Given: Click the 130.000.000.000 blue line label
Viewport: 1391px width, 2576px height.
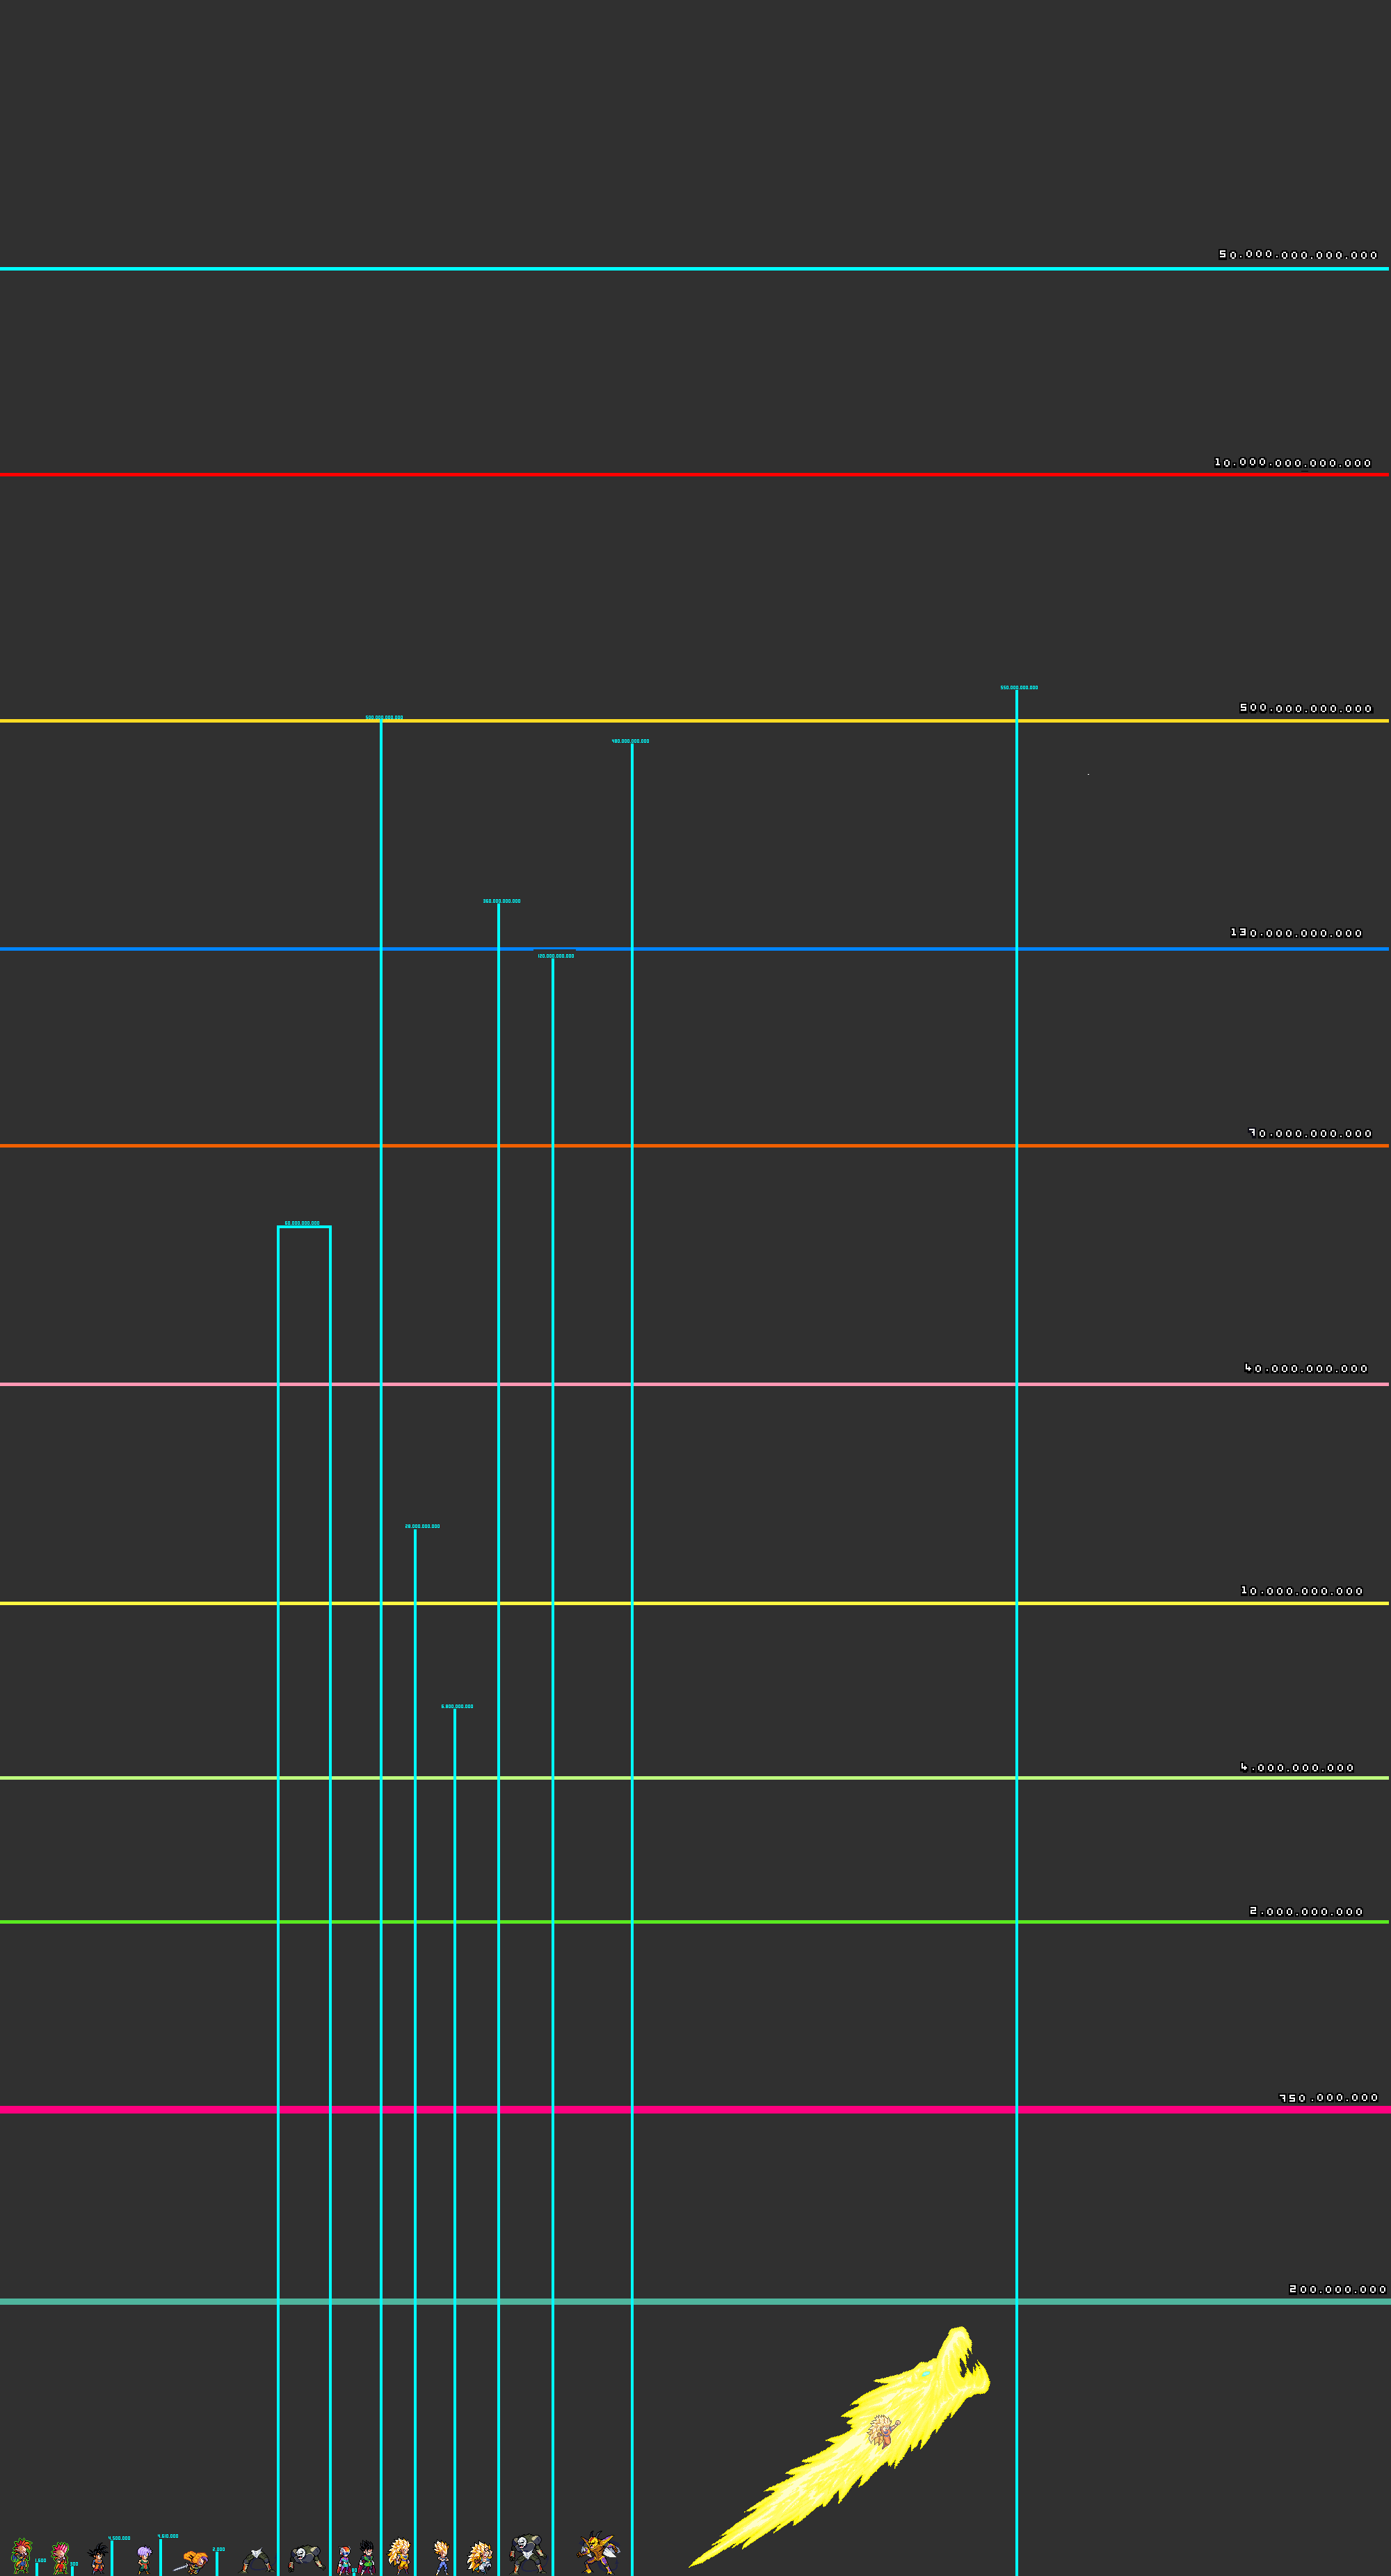Looking at the screenshot, I should pyautogui.click(x=1295, y=933).
